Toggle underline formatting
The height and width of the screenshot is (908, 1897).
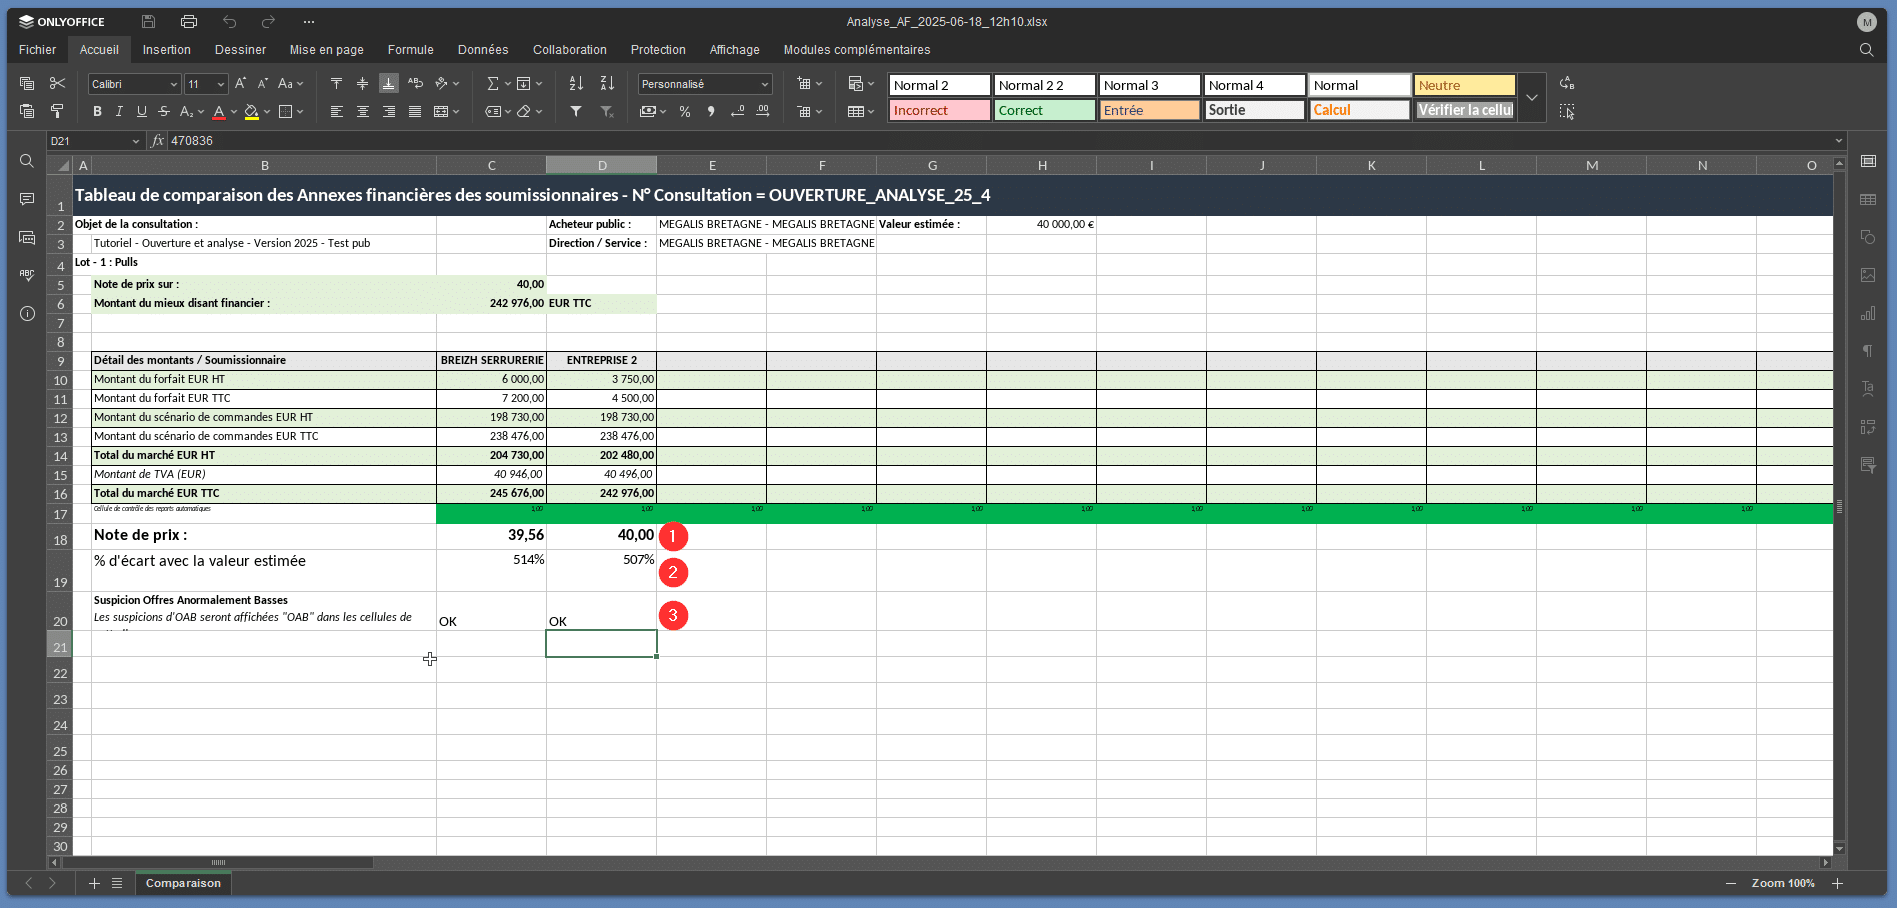[x=141, y=112]
